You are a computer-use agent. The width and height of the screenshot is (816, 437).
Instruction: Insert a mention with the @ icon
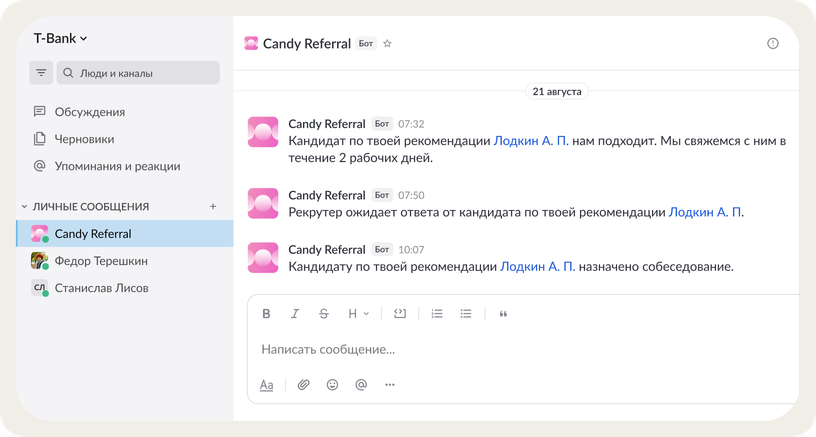click(x=361, y=384)
